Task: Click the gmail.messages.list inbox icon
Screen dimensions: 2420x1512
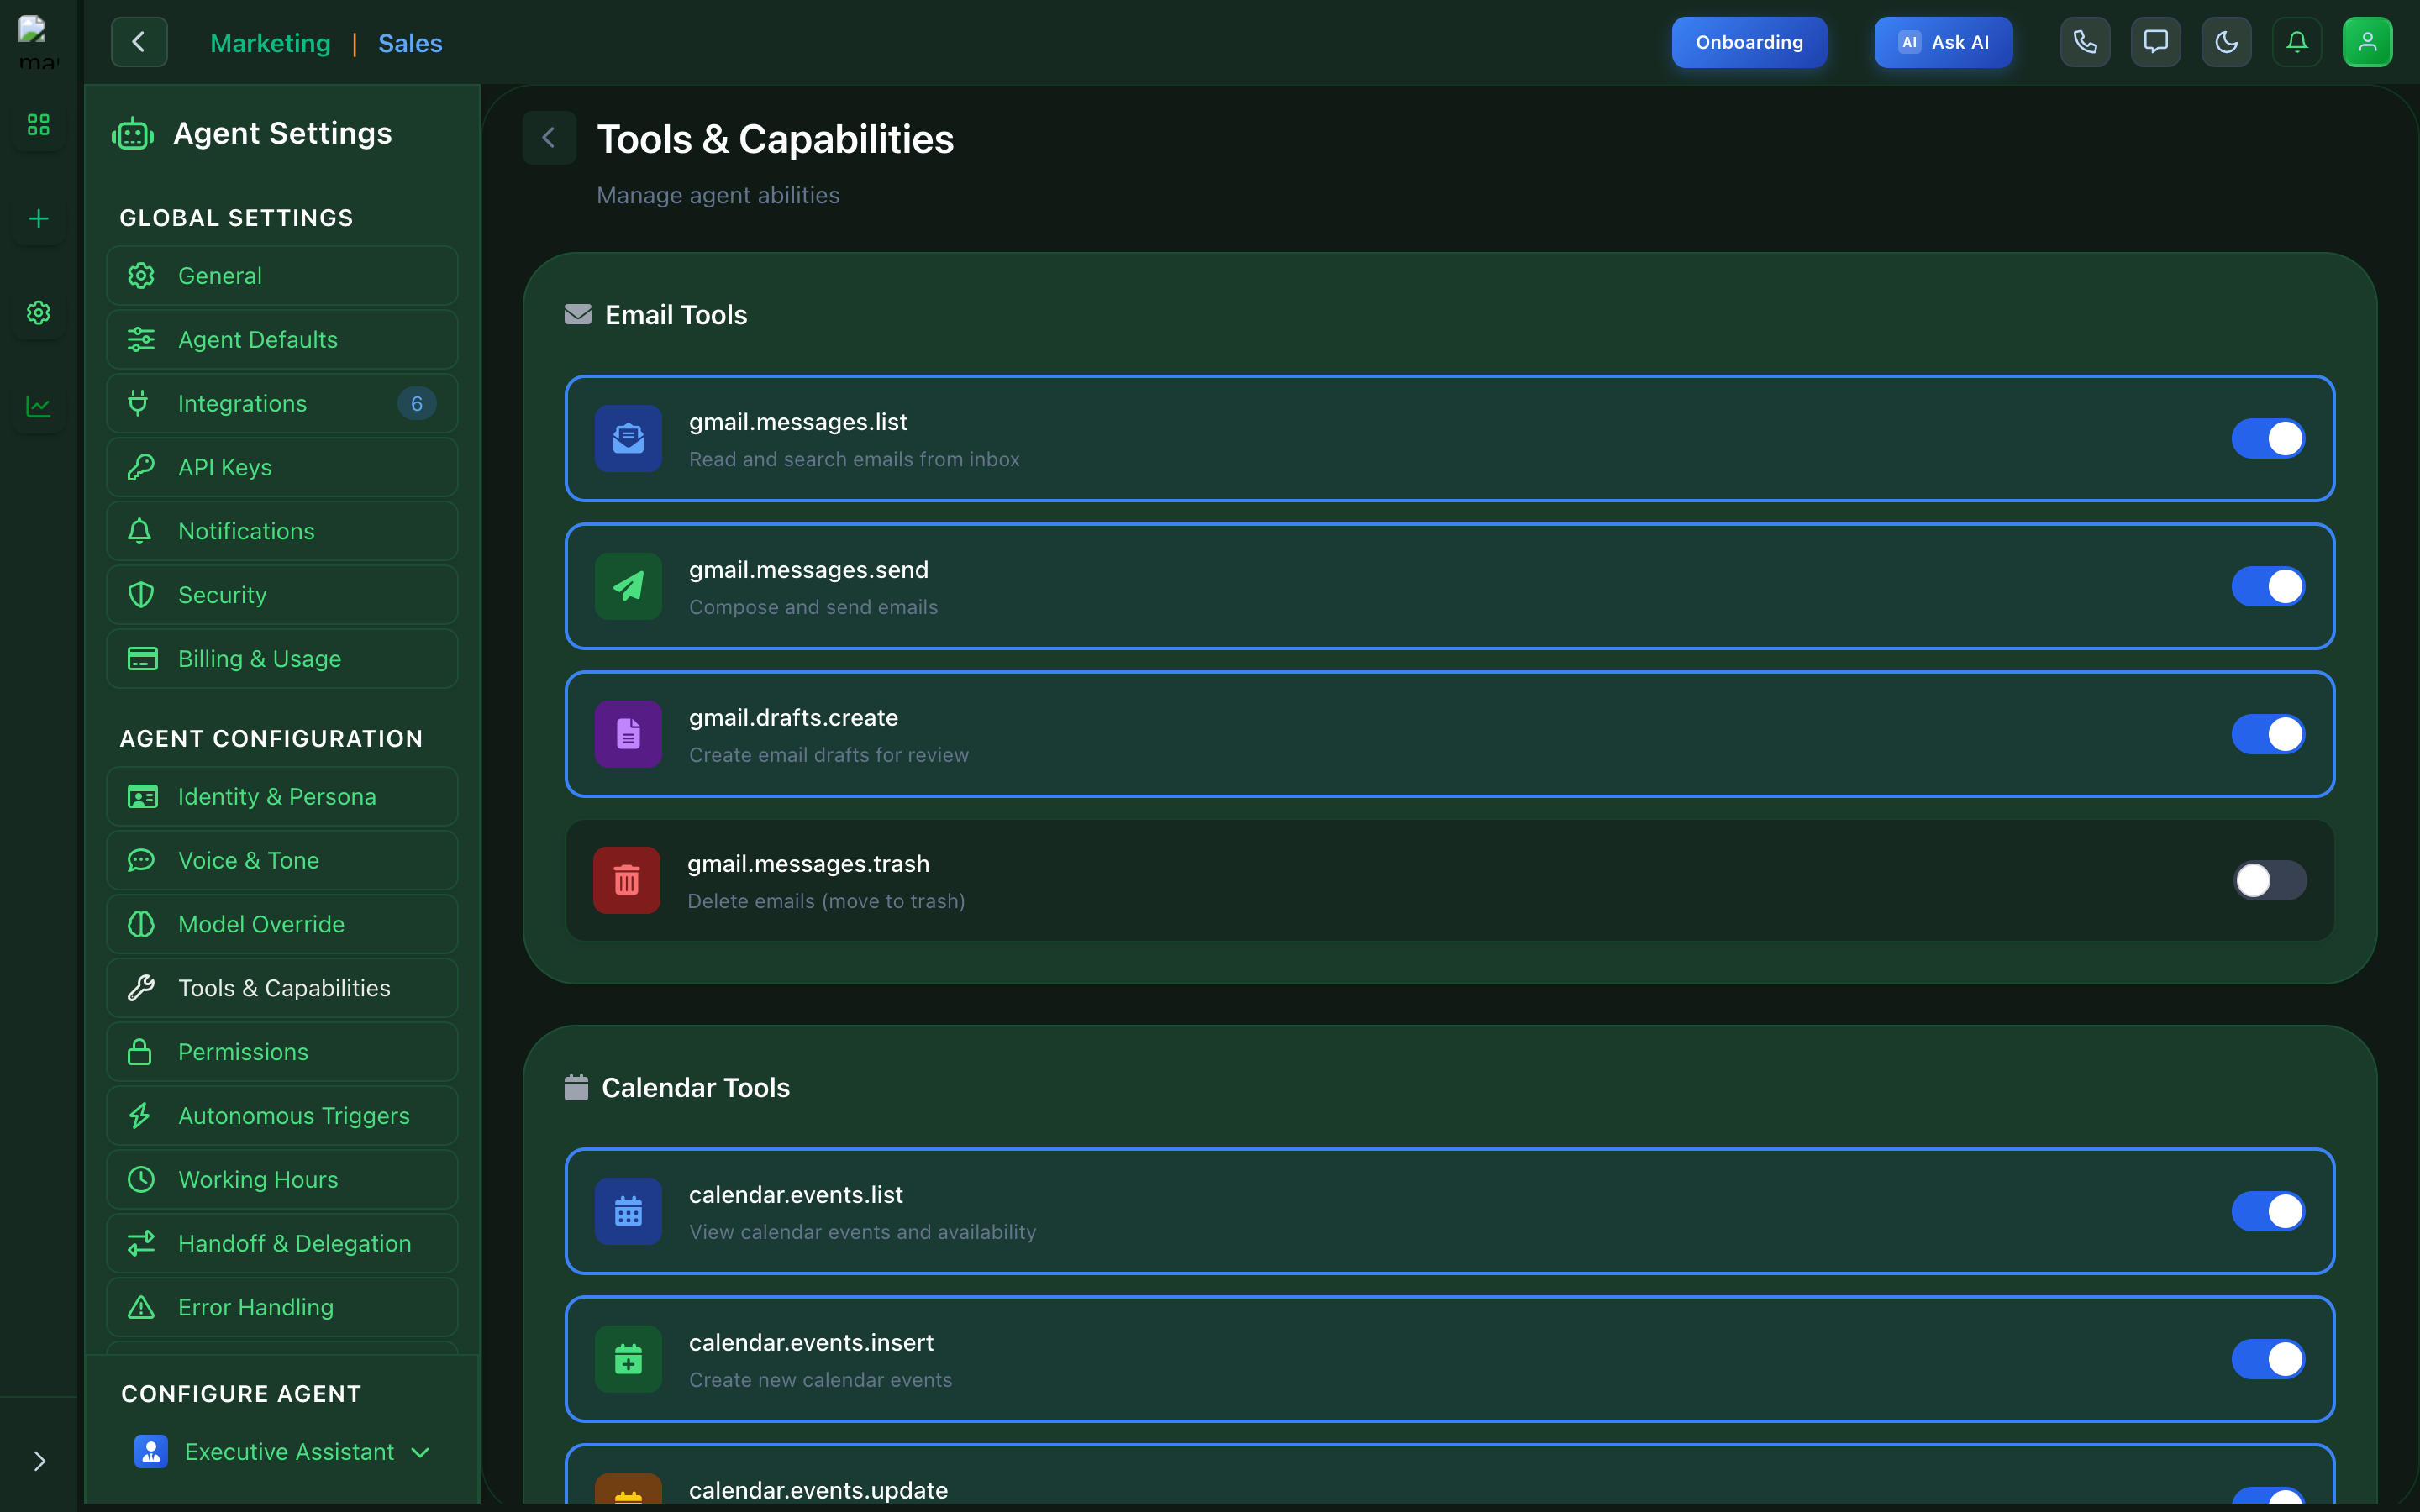Action: (628, 438)
